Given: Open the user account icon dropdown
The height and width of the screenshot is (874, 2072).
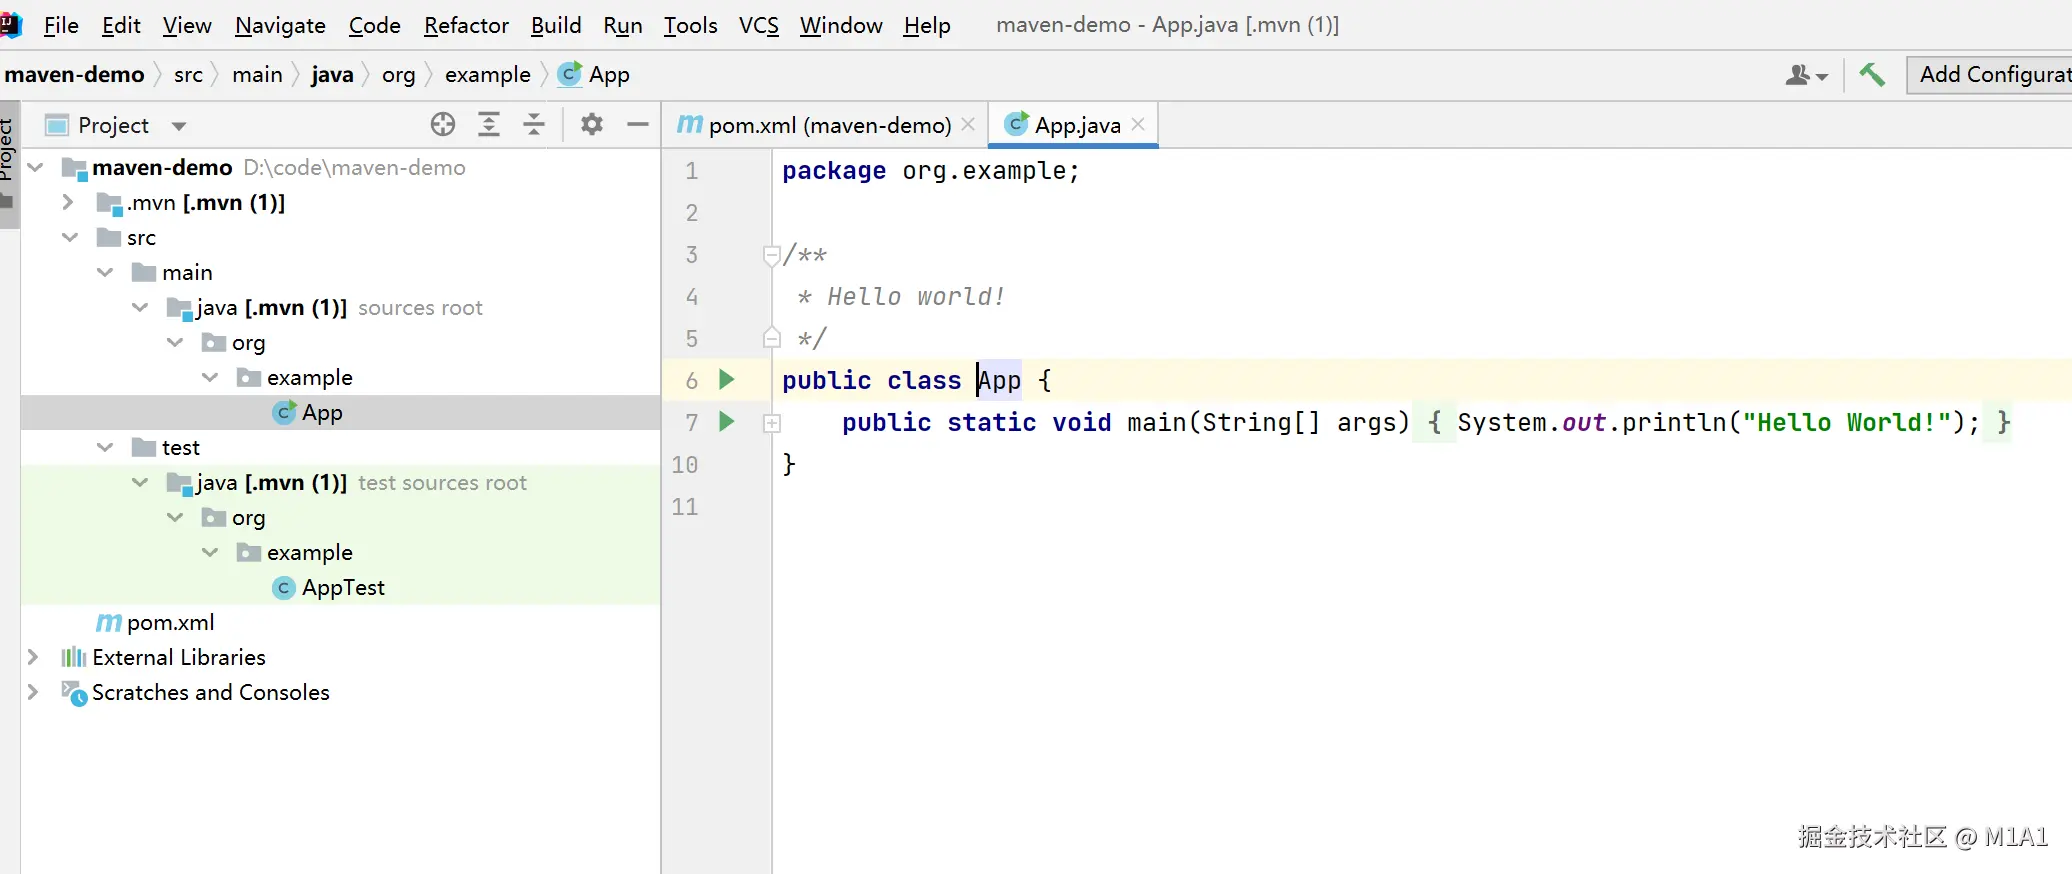Looking at the screenshot, I should (x=1806, y=75).
